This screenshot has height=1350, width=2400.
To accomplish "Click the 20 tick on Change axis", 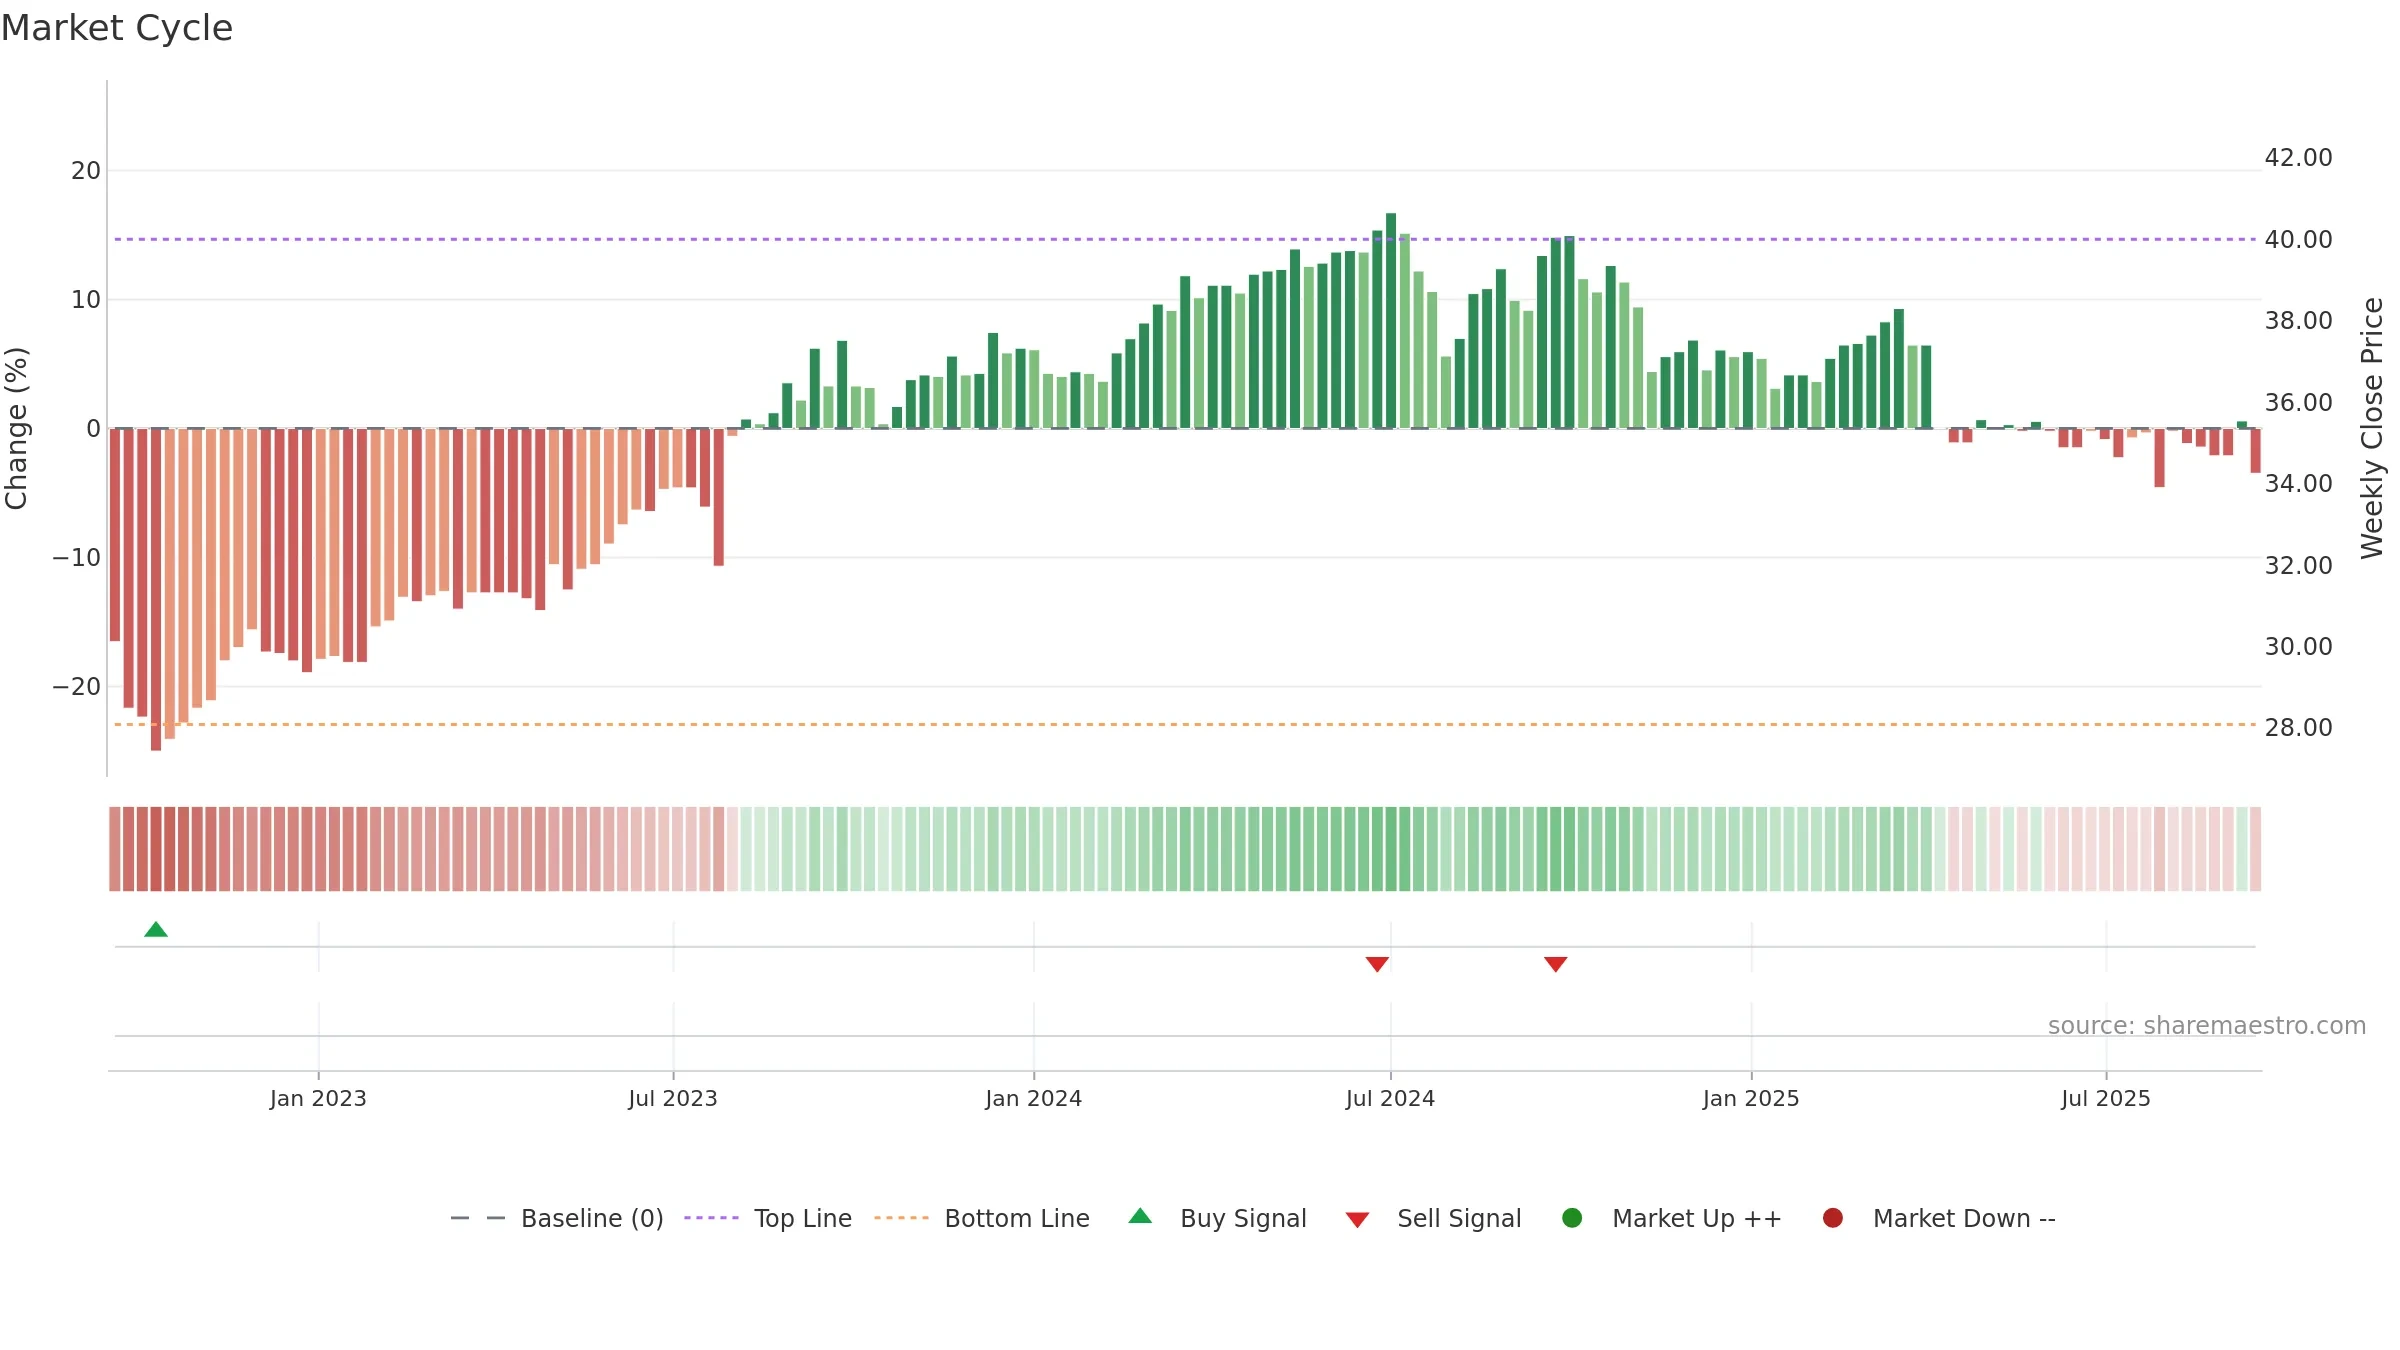I will (86, 171).
